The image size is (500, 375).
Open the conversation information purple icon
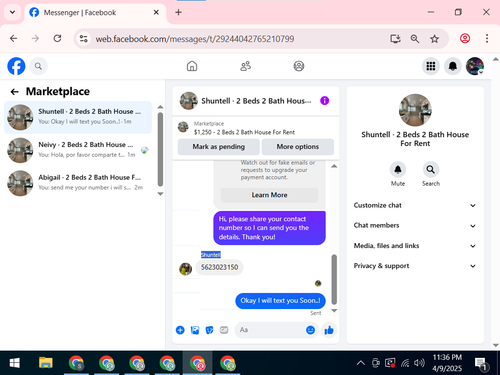click(325, 101)
